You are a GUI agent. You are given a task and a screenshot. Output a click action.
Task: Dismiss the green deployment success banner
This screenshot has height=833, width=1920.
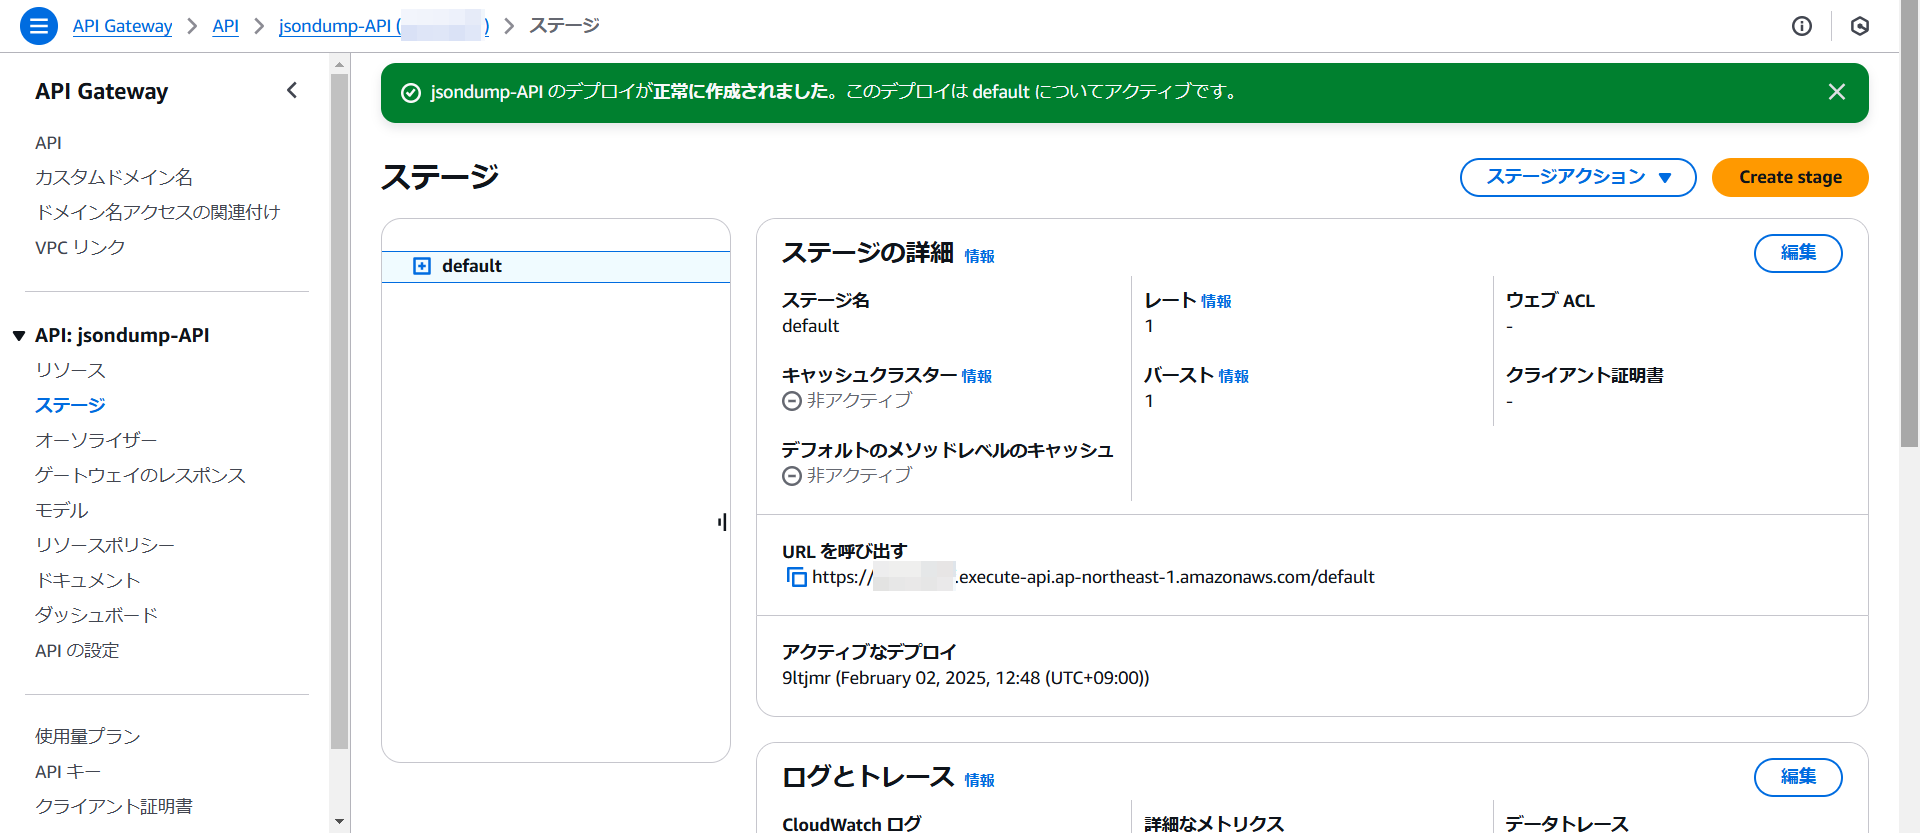point(1836,92)
